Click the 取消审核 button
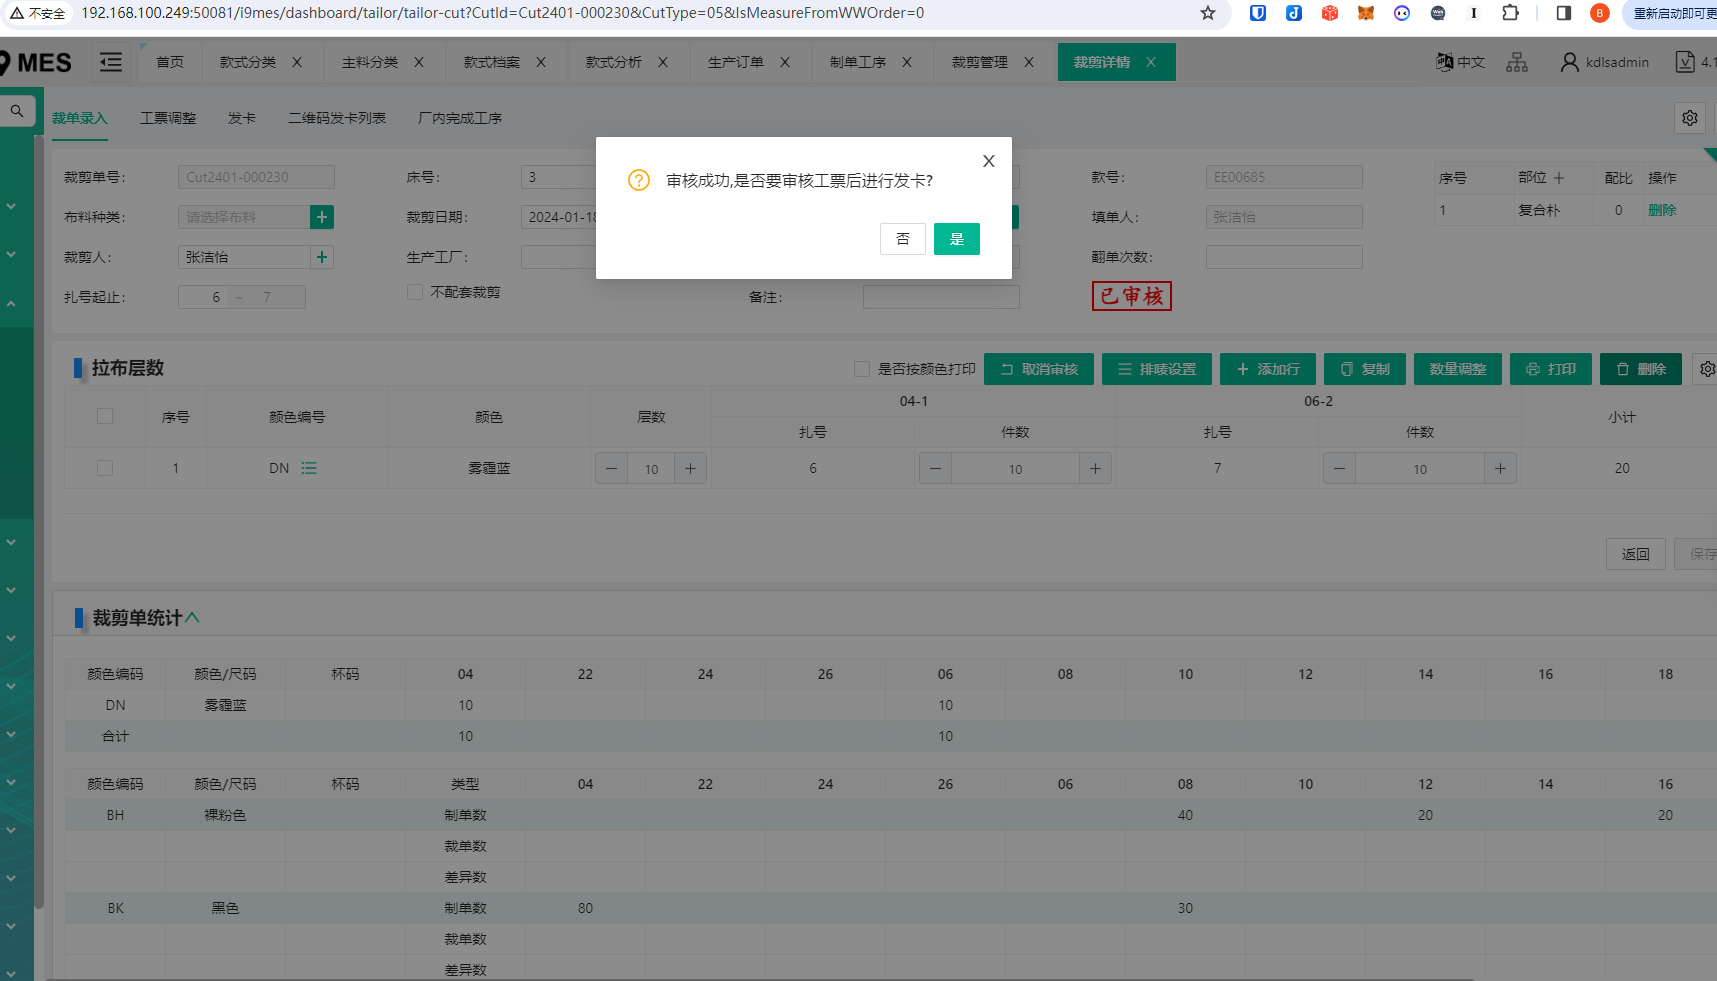1717x981 pixels. pos(1039,369)
